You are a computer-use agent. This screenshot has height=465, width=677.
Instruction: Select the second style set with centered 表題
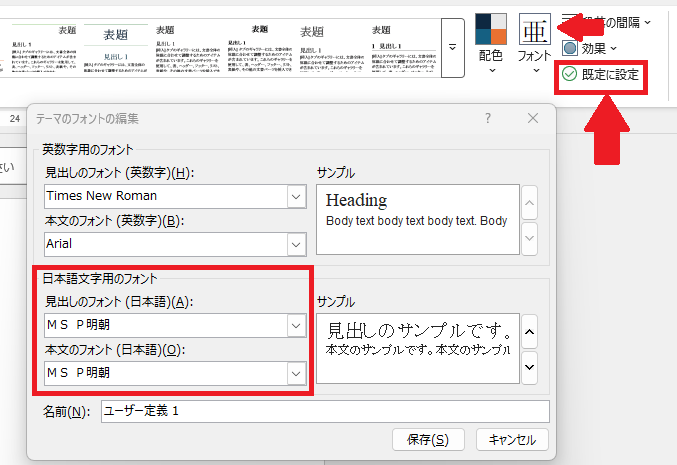pos(116,48)
